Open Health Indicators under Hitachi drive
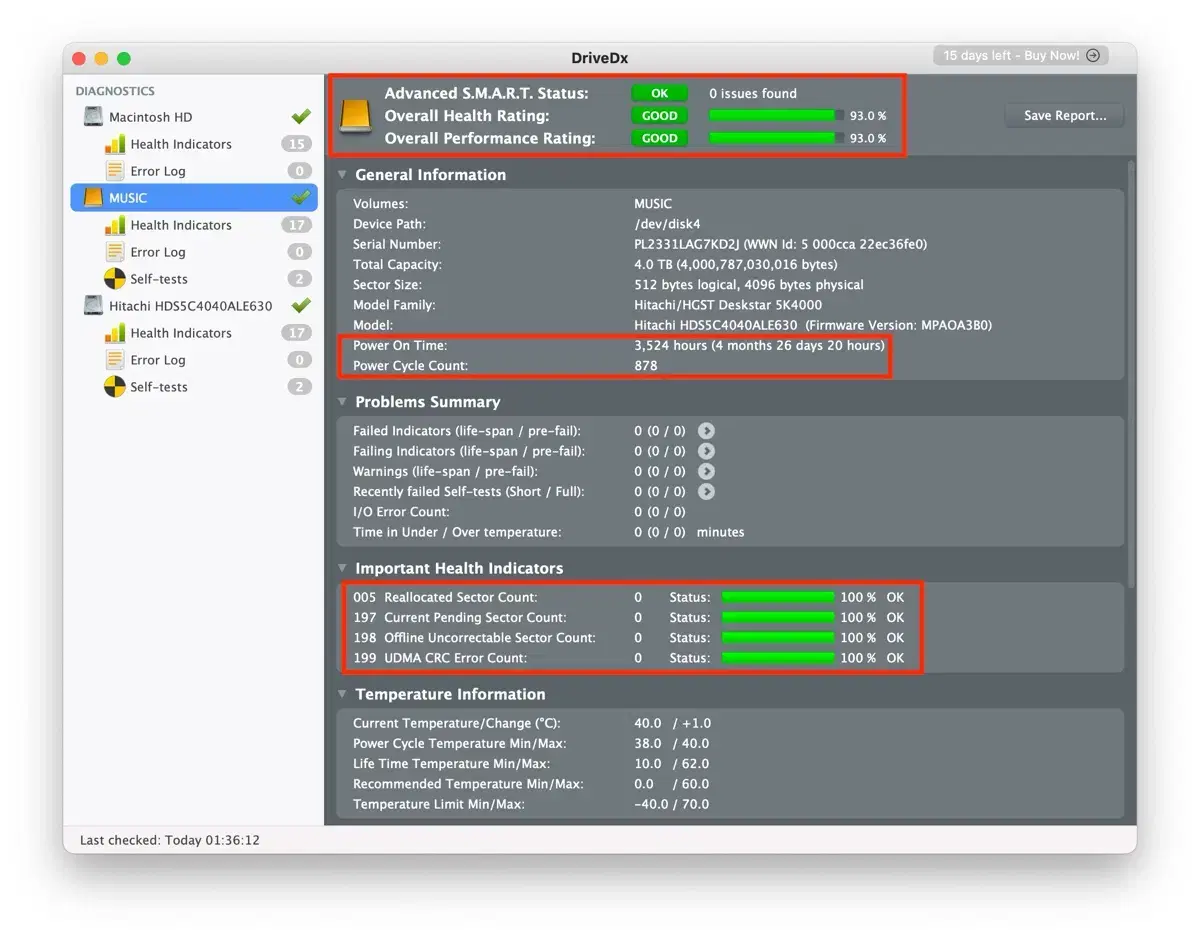Viewport: 1200px width, 937px height. 180,333
